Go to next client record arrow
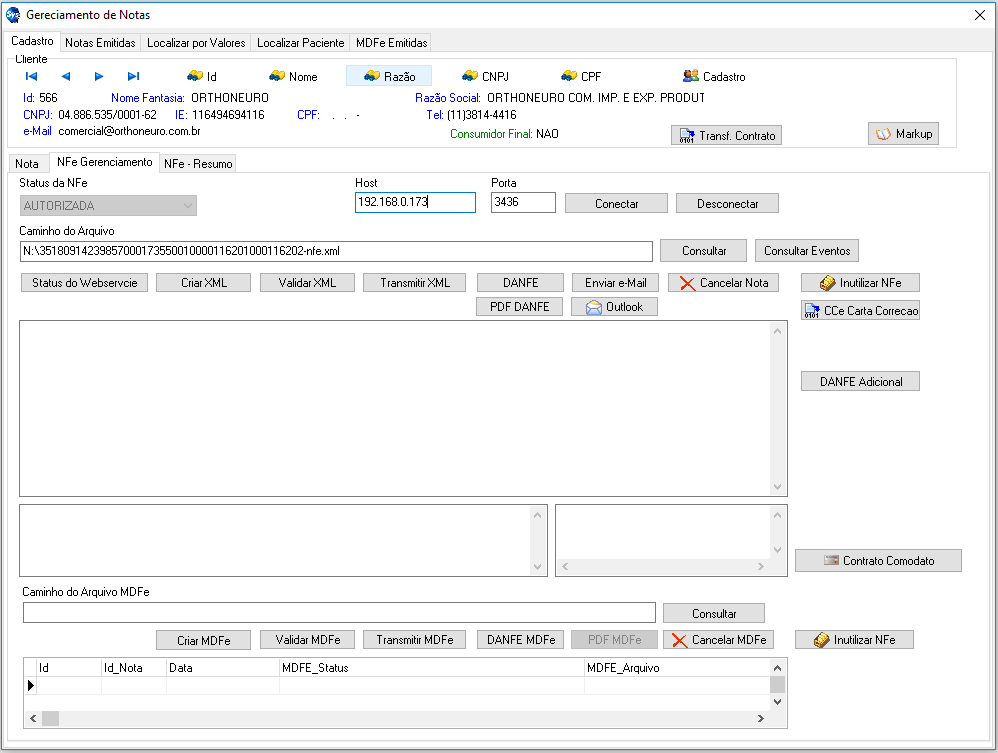 coord(99,76)
